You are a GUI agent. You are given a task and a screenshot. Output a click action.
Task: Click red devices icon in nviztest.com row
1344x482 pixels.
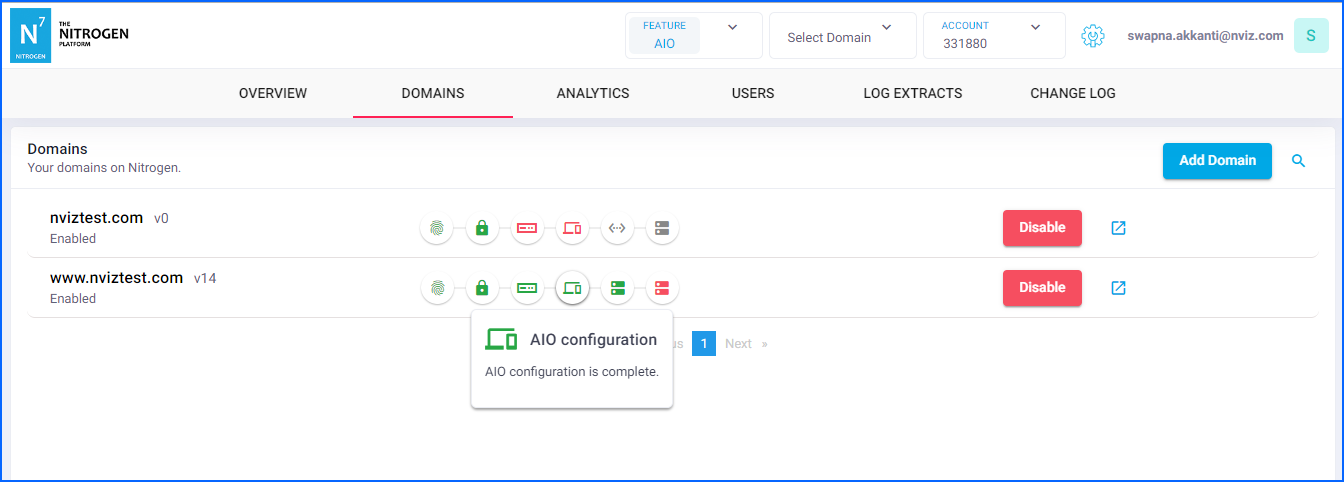coord(572,228)
